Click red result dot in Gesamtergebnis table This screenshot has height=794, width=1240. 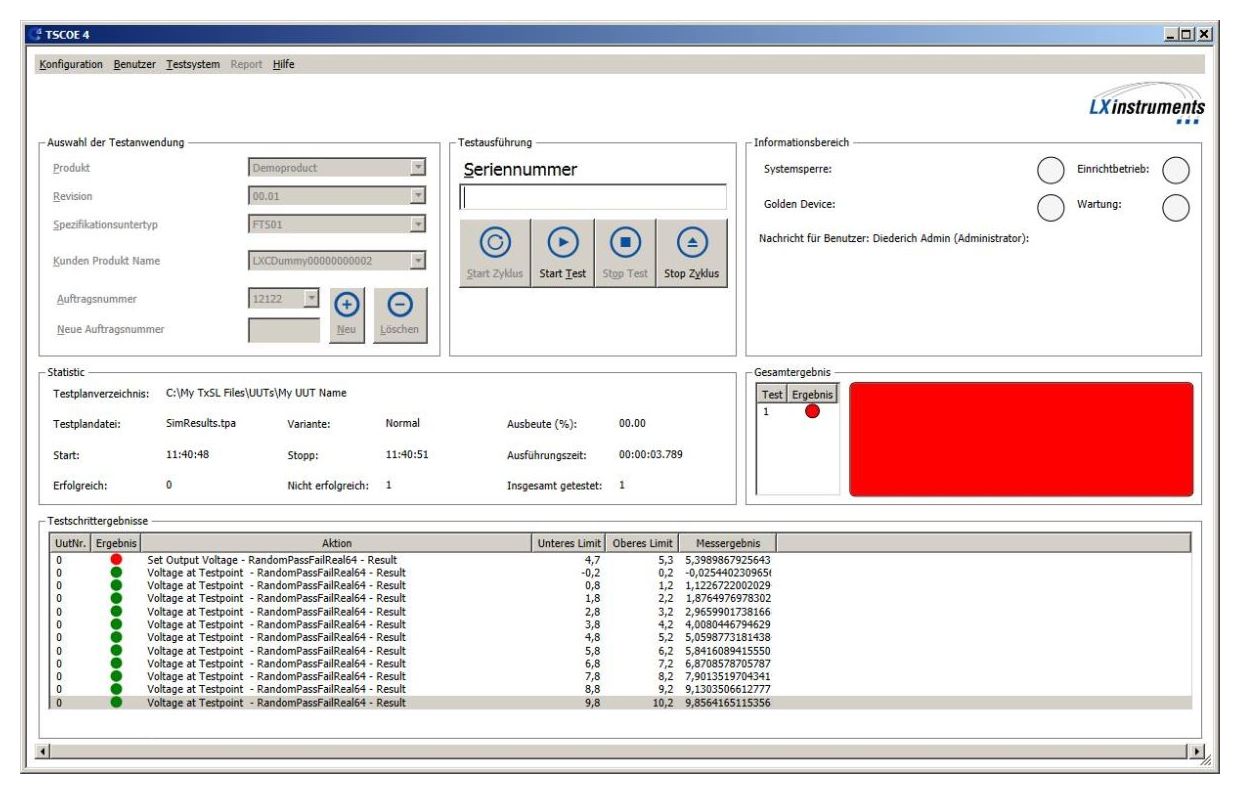(811, 411)
